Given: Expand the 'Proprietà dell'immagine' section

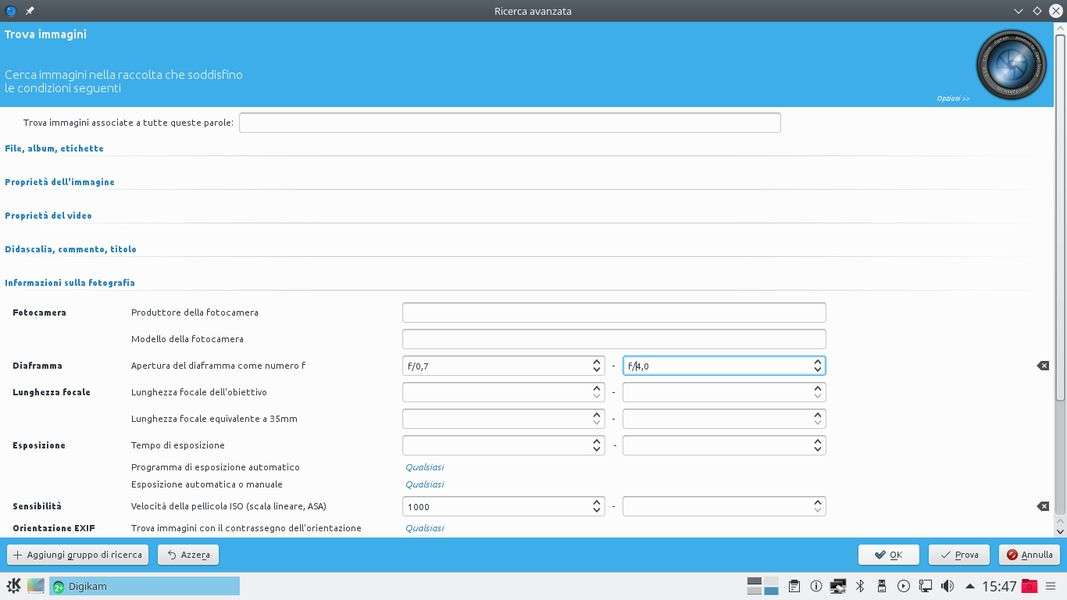Looking at the screenshot, I should tap(59, 182).
